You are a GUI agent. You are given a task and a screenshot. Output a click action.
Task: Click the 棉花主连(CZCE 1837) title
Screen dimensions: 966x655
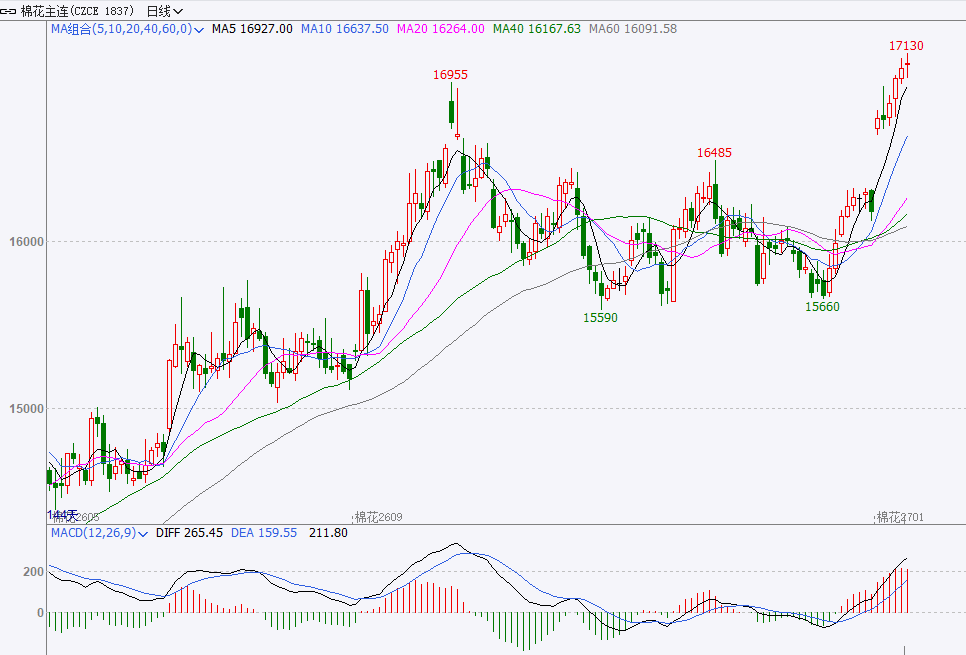(x=77, y=11)
